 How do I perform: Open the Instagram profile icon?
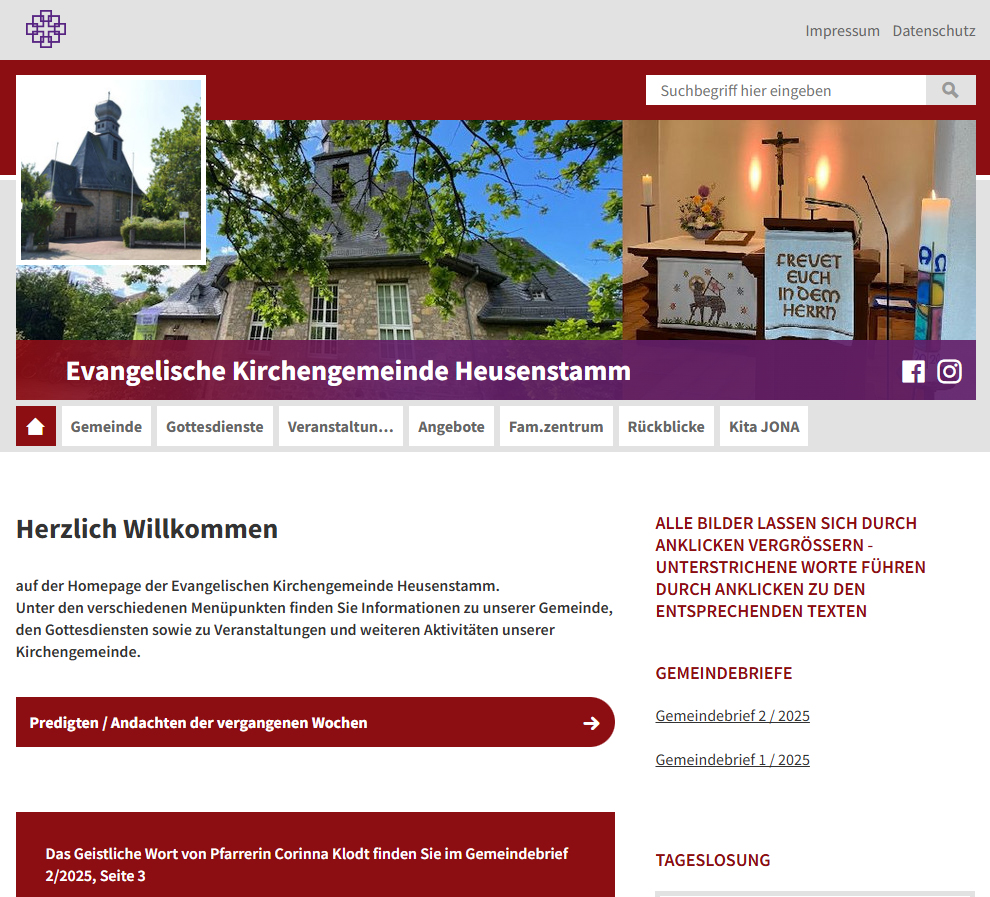click(x=949, y=372)
